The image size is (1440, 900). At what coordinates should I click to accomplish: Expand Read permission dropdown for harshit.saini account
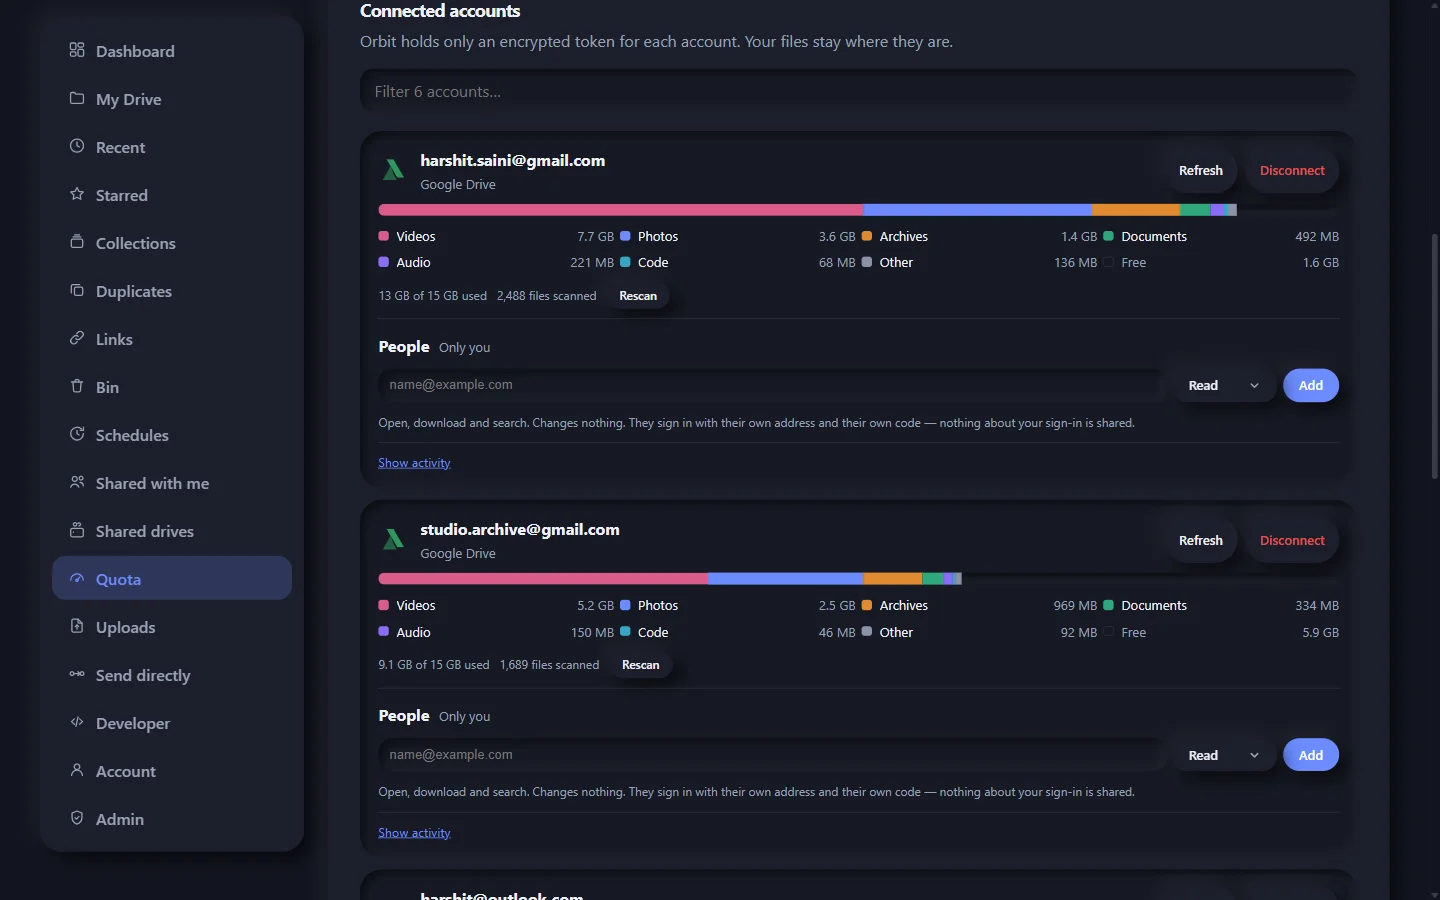tap(1224, 385)
